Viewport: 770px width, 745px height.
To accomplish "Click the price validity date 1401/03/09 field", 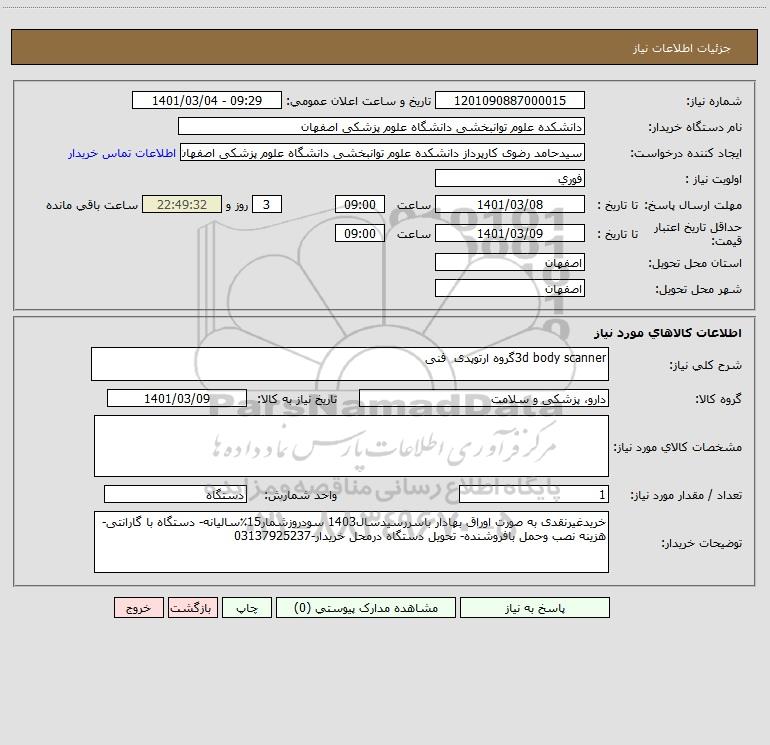I will (510, 233).
